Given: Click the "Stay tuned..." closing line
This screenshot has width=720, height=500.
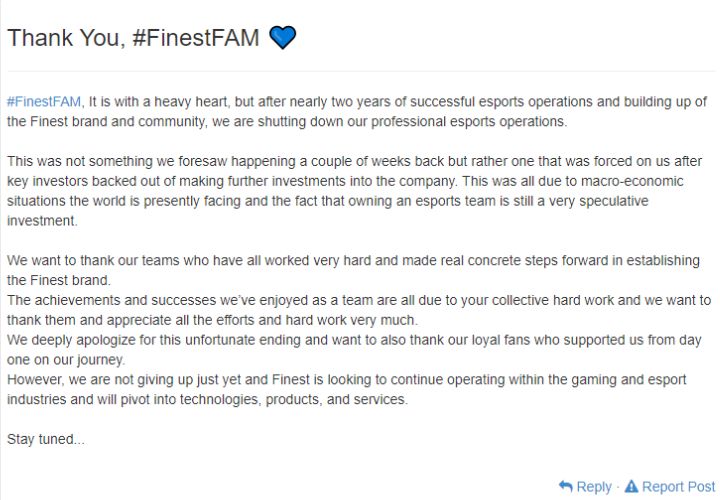Looking at the screenshot, I should 46,439.
